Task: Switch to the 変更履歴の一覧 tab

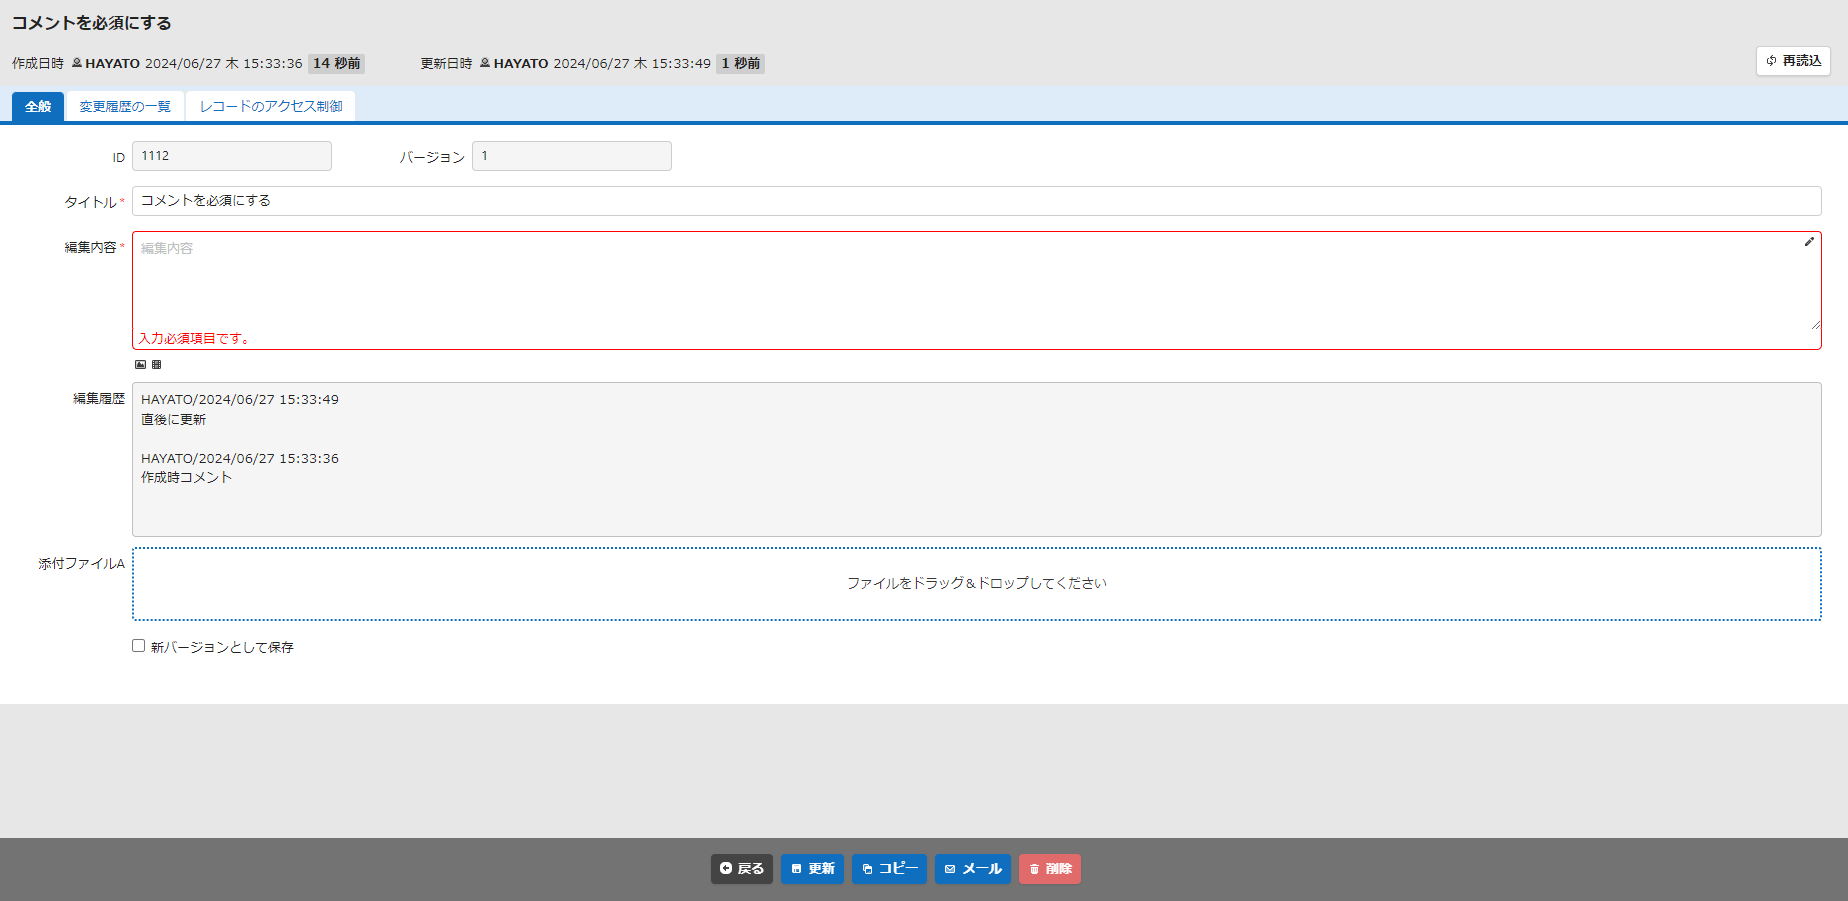Action: [x=125, y=106]
